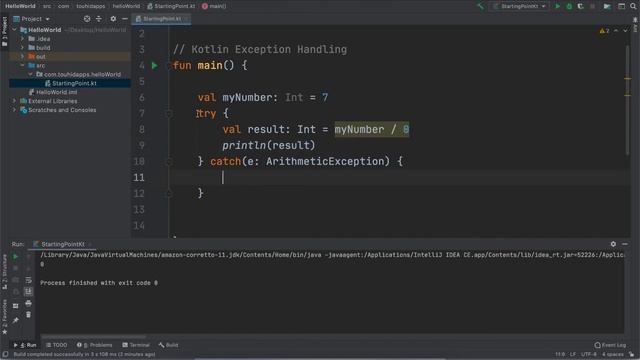Select the StartingPointKt tab in Run panel
The width and height of the screenshot is (640, 360).
point(62,244)
